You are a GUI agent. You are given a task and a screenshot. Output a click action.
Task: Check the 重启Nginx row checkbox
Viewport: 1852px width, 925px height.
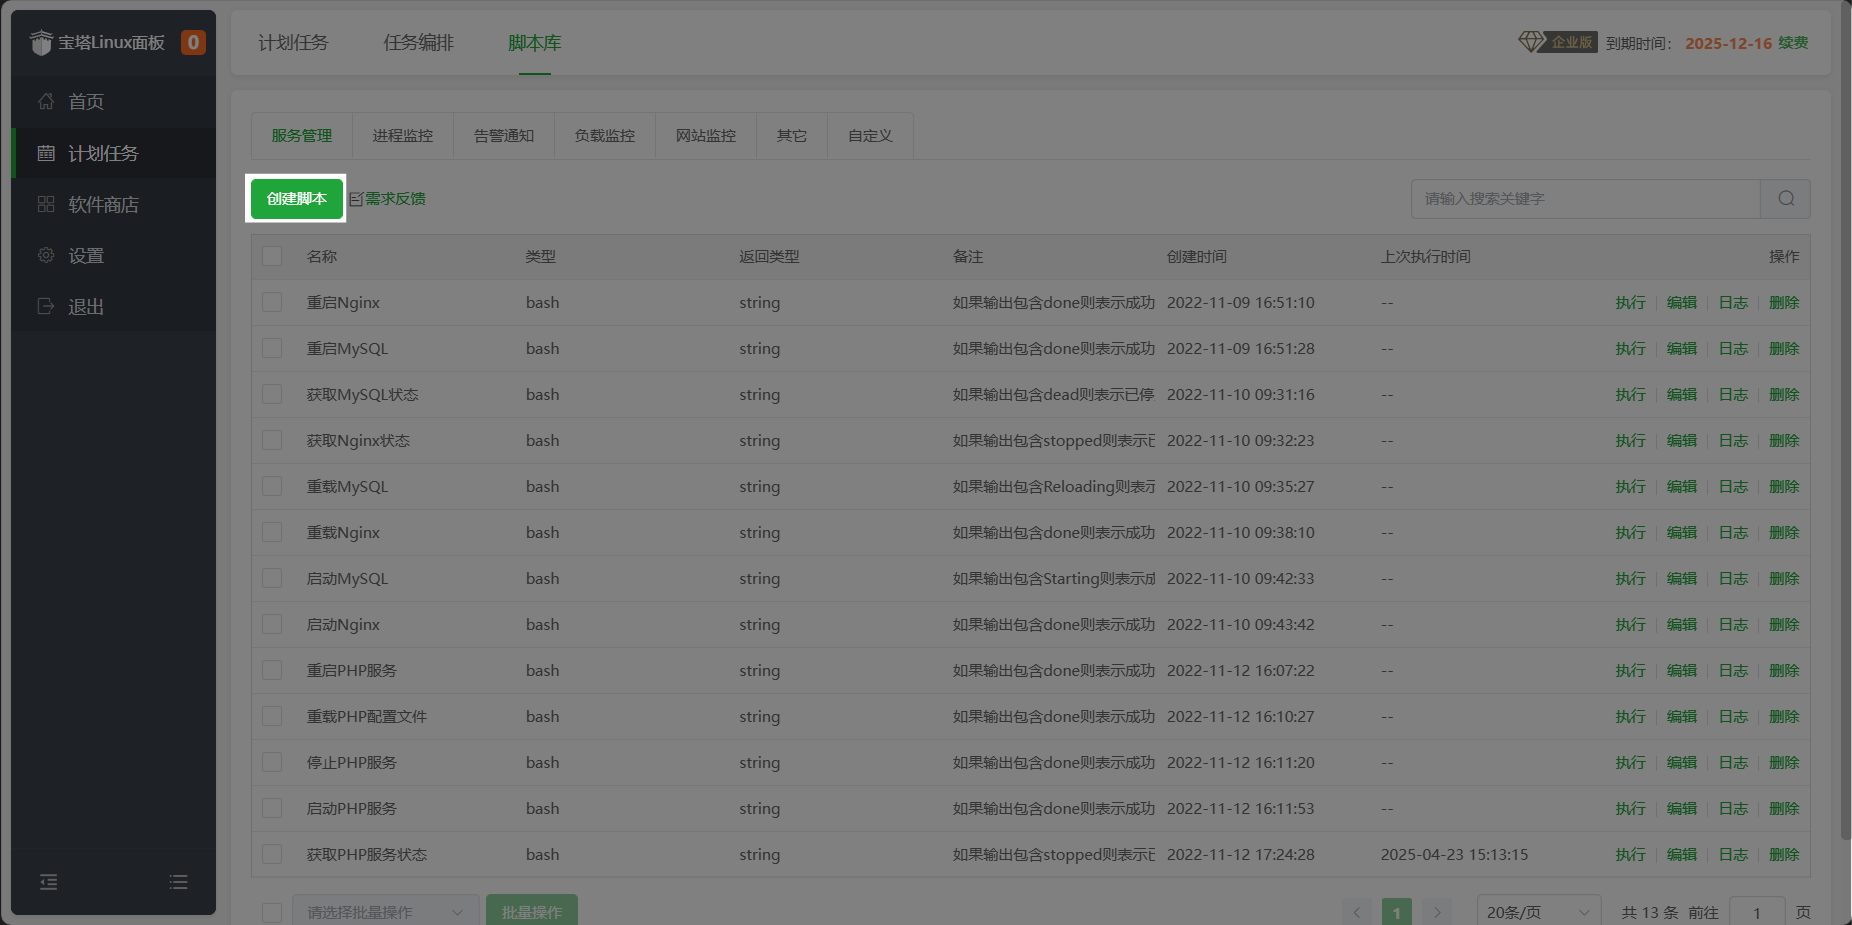click(272, 302)
